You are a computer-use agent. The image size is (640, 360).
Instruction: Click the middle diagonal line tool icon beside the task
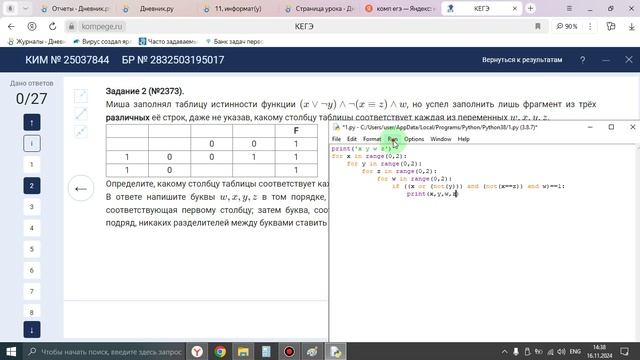click(x=81, y=114)
